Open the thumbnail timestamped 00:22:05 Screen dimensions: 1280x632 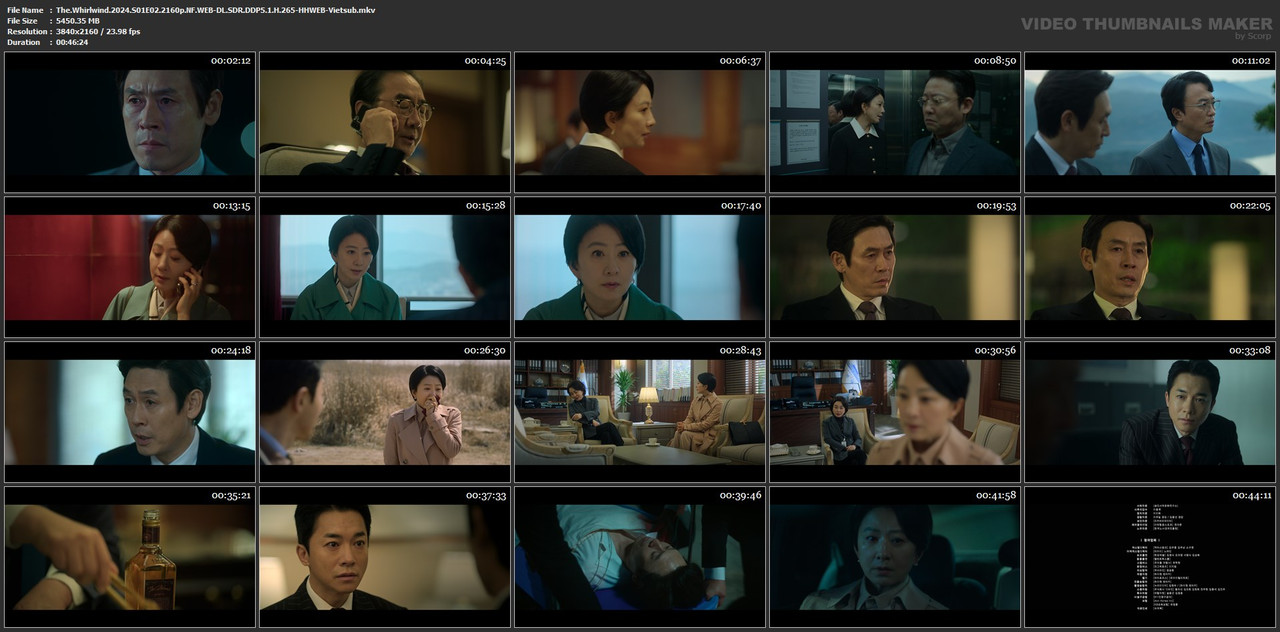1150,267
